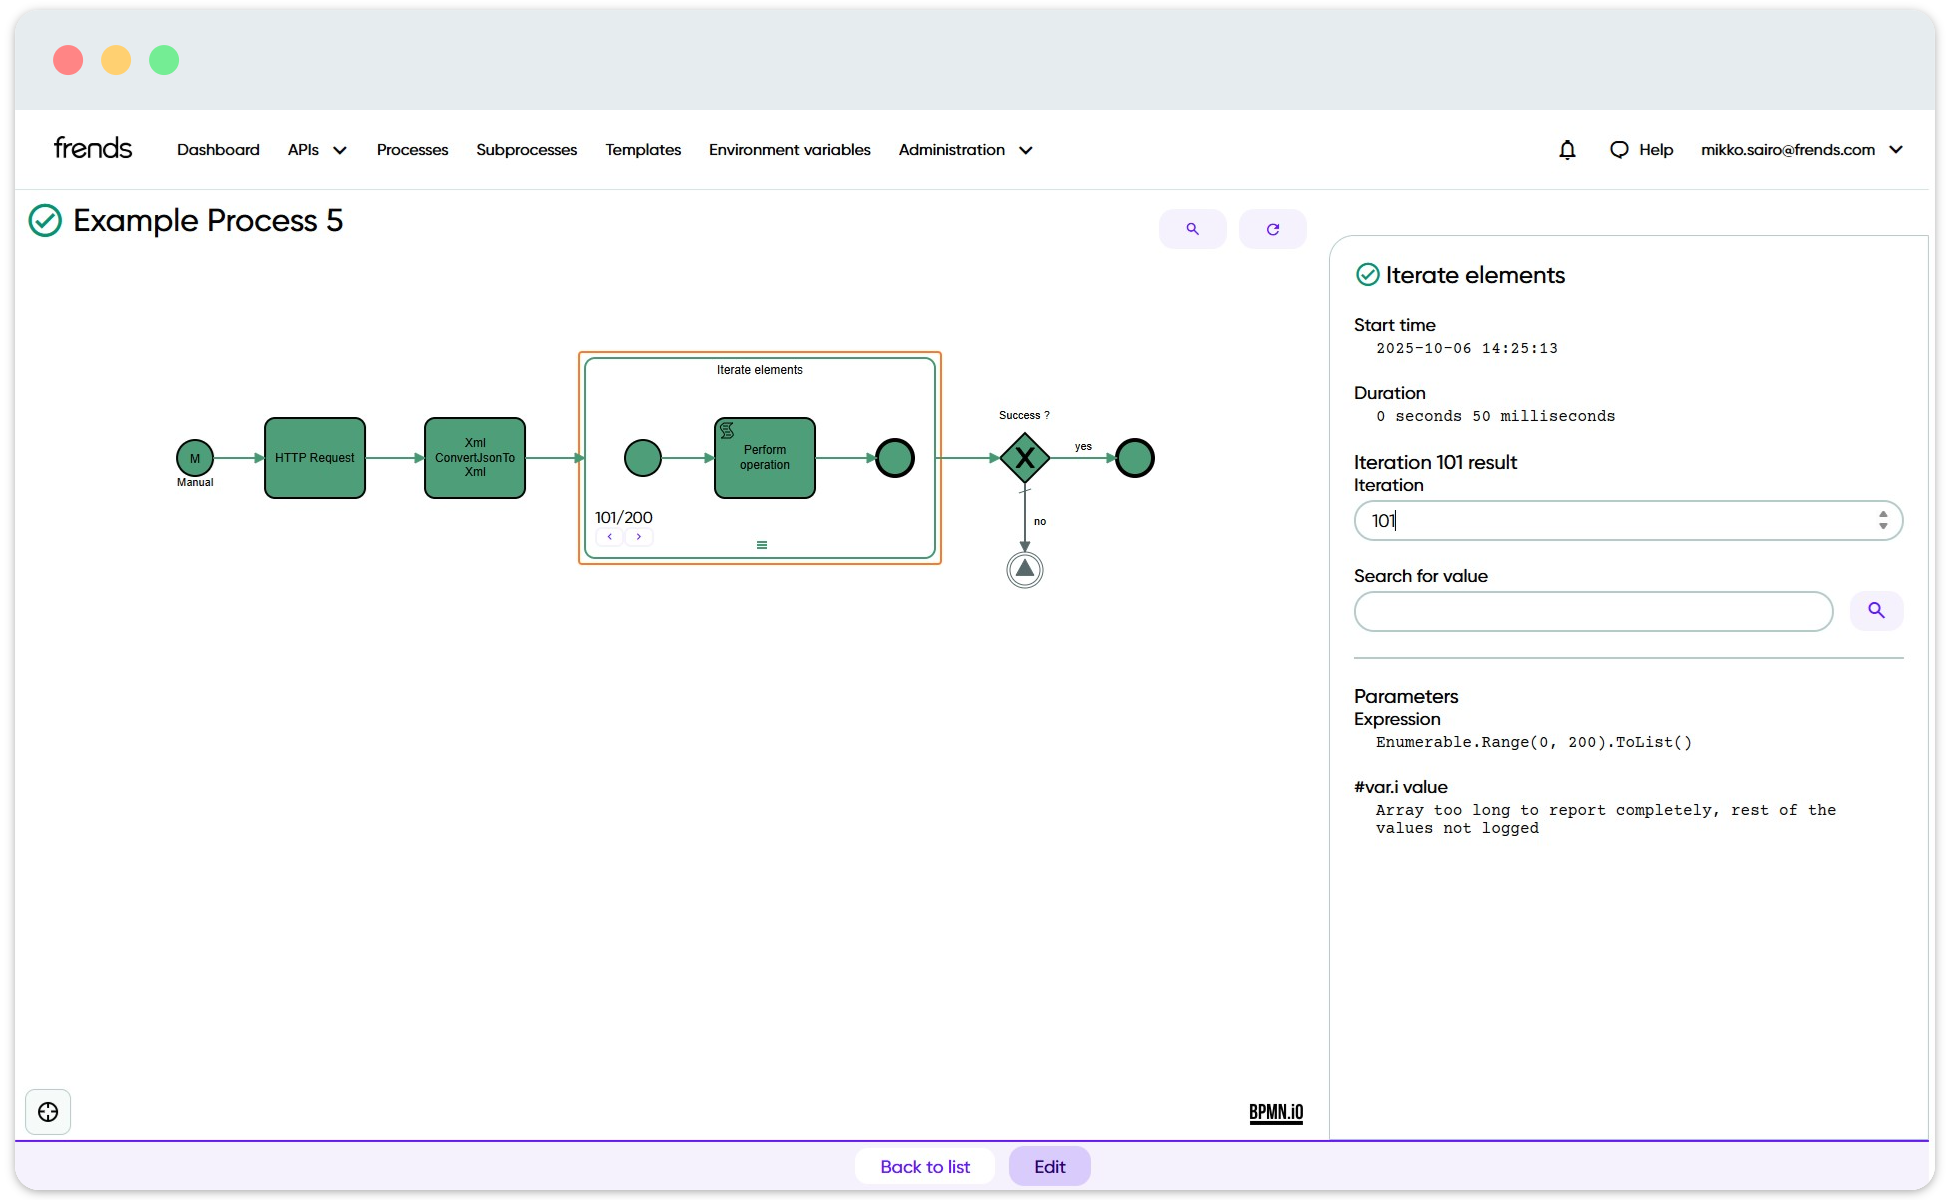Go to previous iteration arrow
Viewport: 1950px width, 1200px height.
610,537
